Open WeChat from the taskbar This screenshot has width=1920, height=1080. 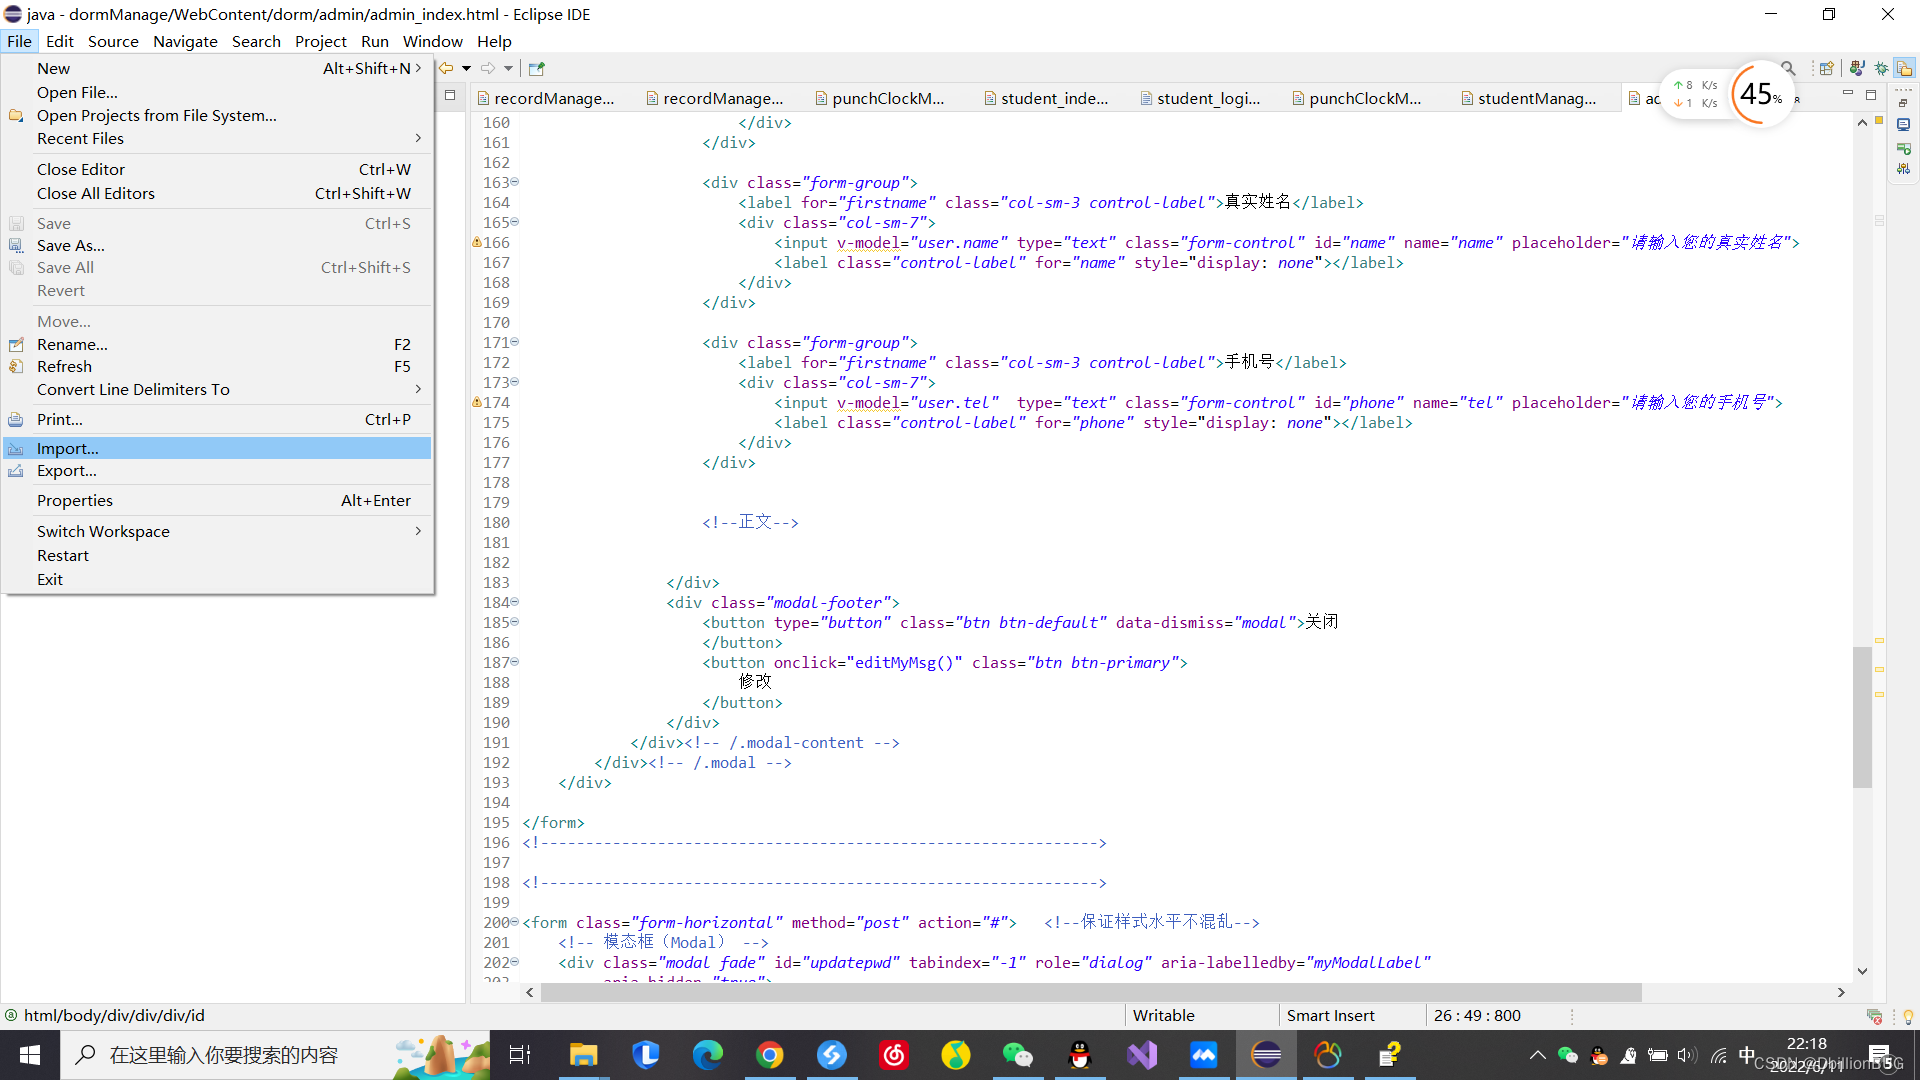pyautogui.click(x=1018, y=1055)
